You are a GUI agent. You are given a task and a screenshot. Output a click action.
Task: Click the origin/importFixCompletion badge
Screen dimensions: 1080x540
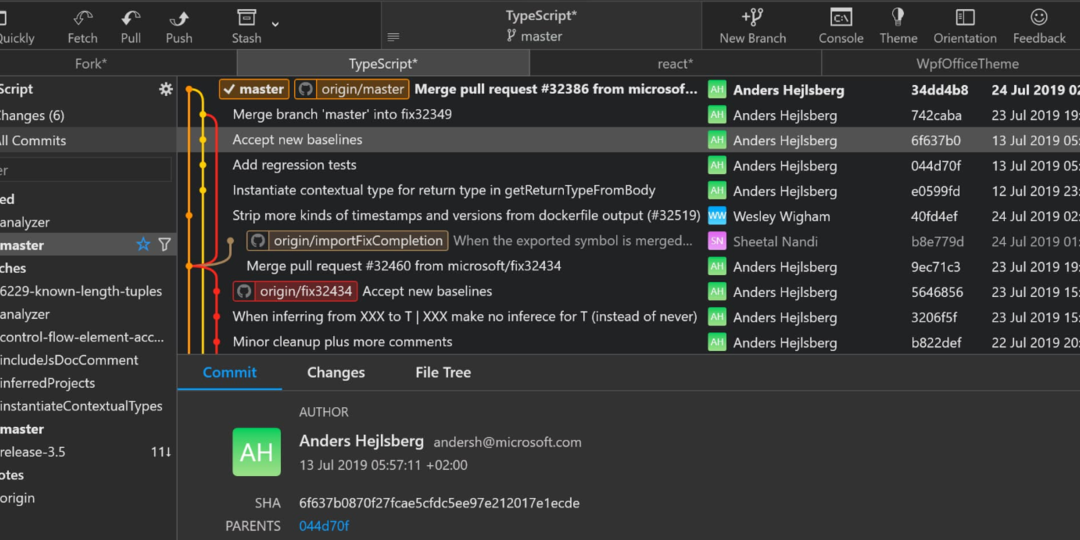coord(348,241)
